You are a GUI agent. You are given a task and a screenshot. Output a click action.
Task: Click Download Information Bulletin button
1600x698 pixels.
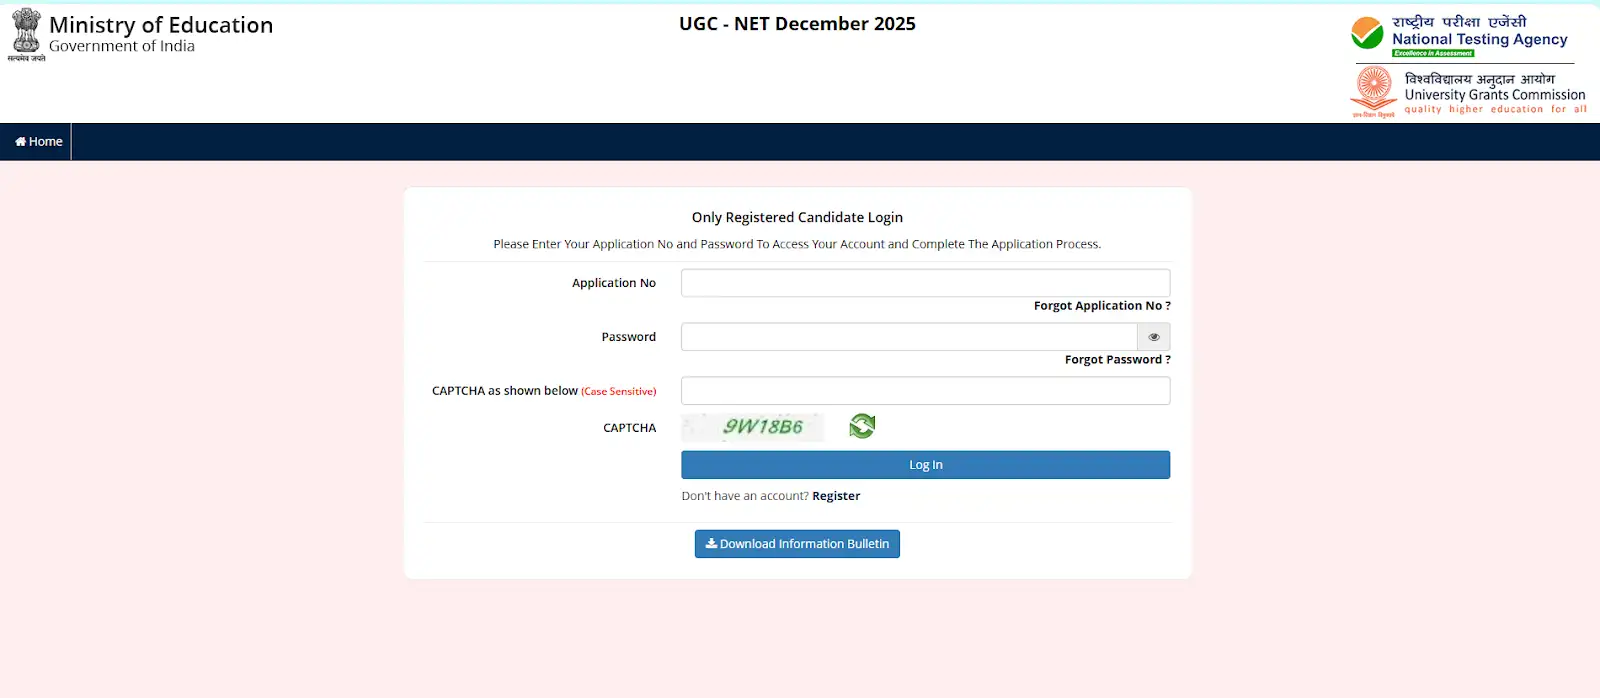click(797, 544)
